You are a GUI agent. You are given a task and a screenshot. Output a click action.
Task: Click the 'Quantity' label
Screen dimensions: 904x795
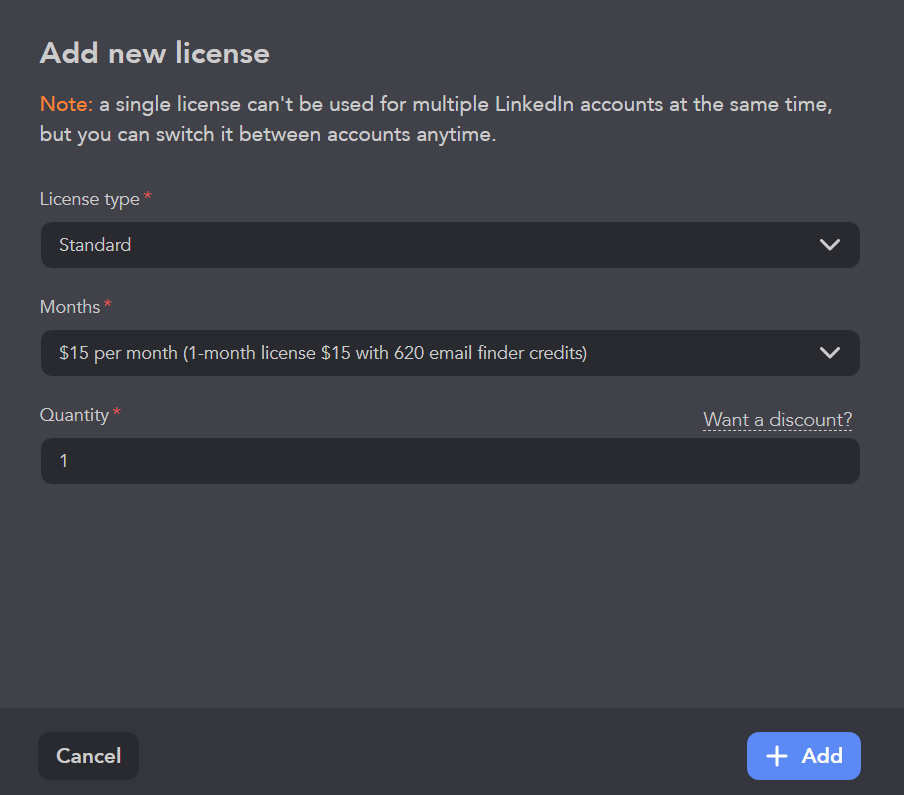[74, 414]
